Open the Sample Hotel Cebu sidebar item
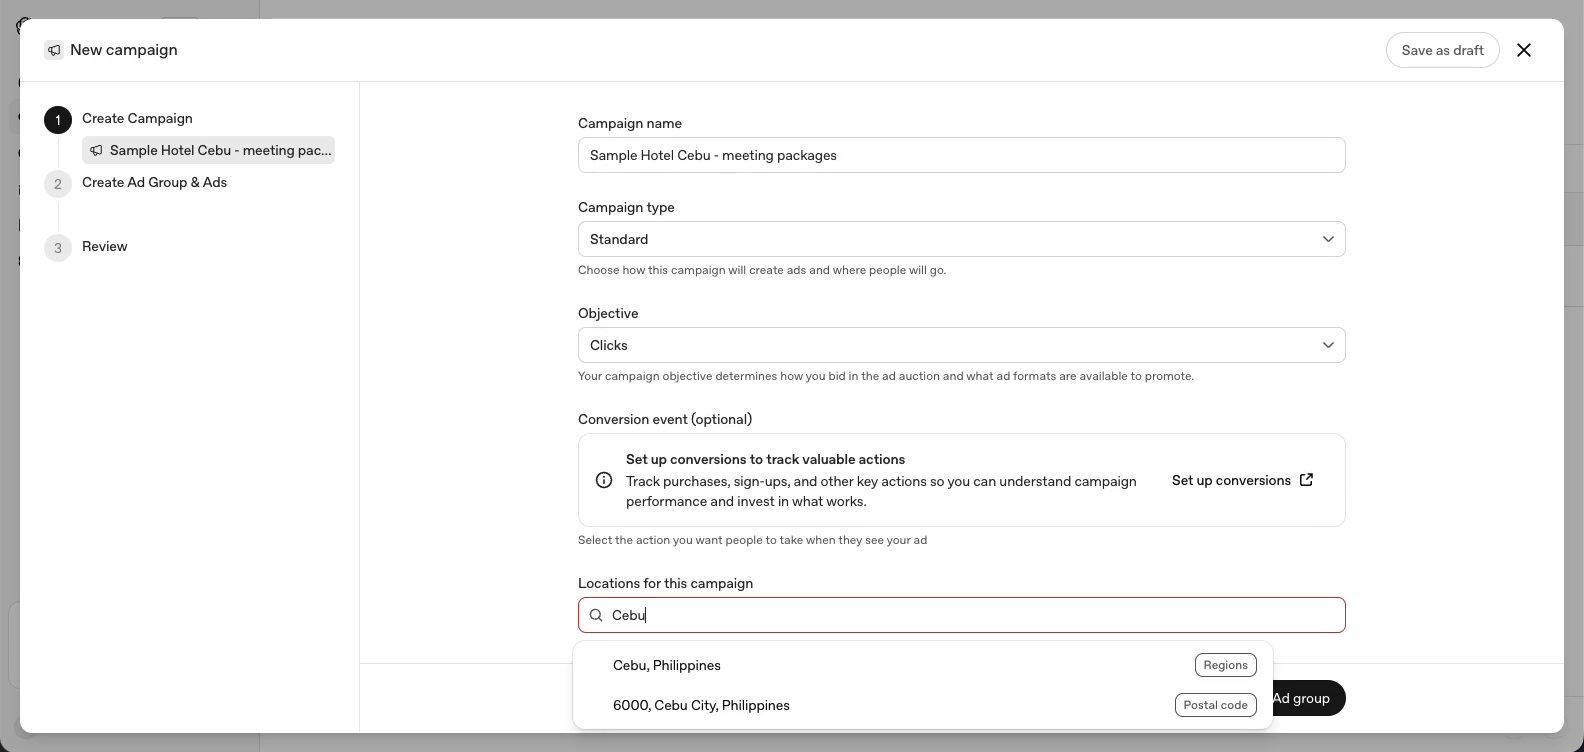 pyautogui.click(x=208, y=150)
